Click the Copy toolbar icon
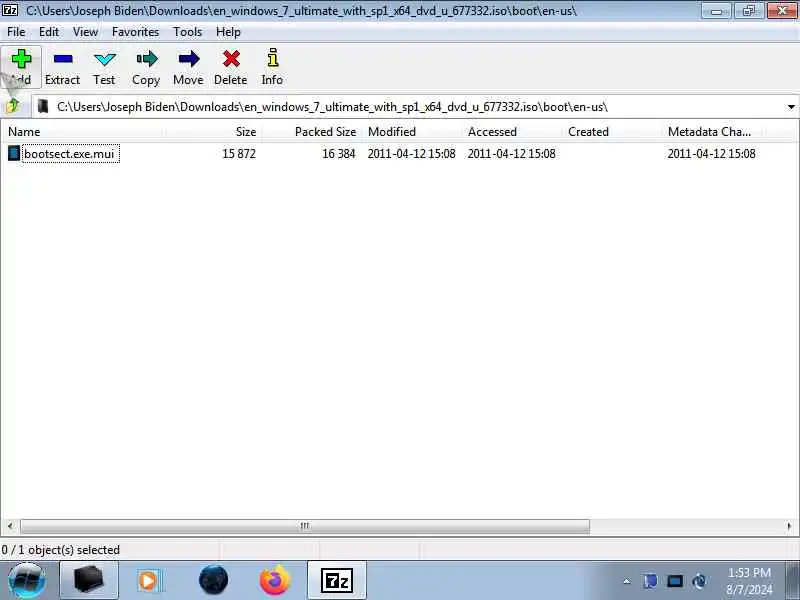 [x=146, y=67]
